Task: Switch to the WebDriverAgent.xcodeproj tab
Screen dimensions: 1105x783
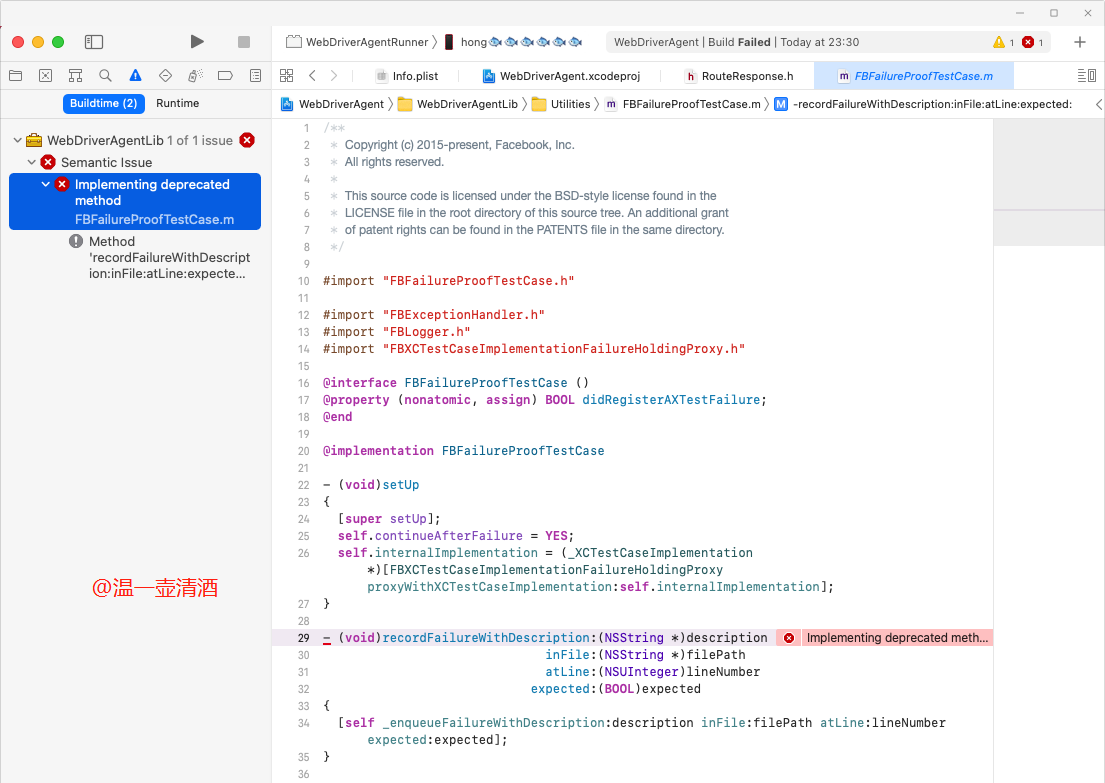Action: coord(561,76)
